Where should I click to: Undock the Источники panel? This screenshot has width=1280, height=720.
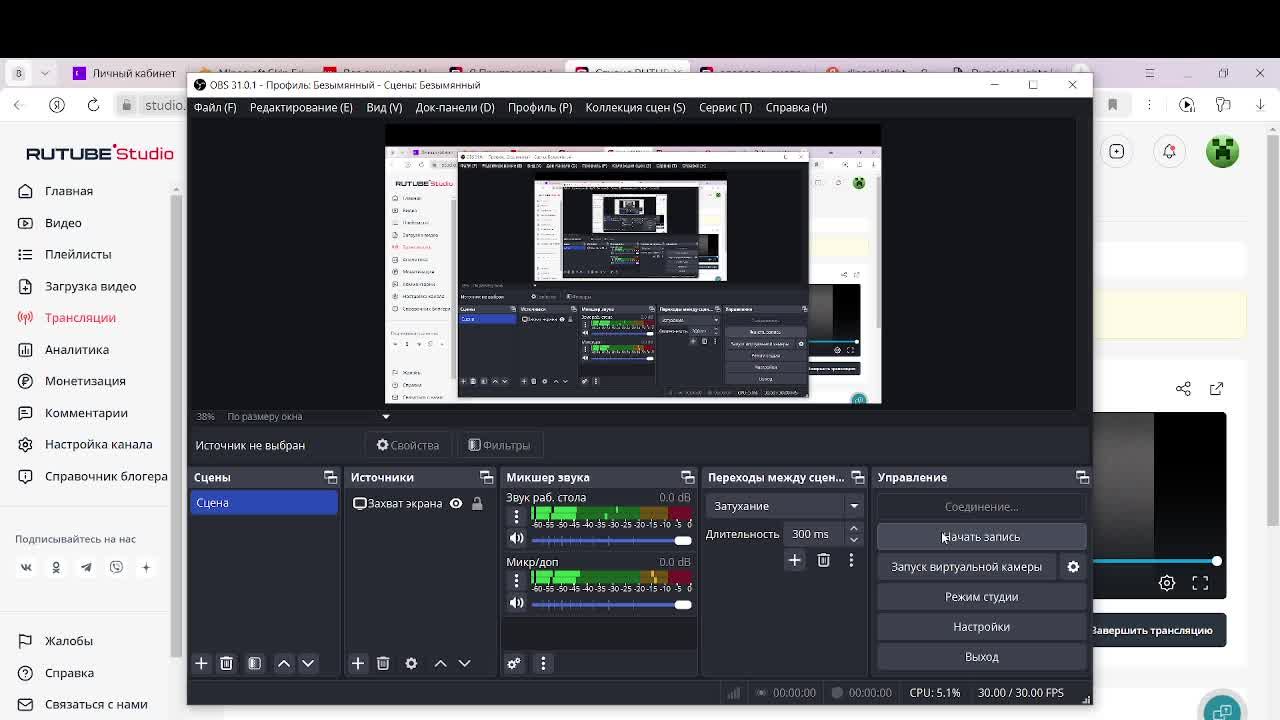[x=486, y=477]
